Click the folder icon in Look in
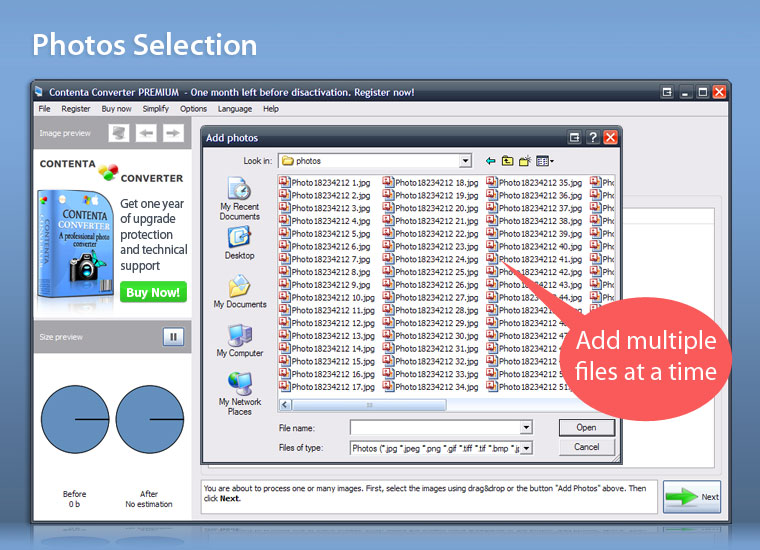 (x=288, y=160)
